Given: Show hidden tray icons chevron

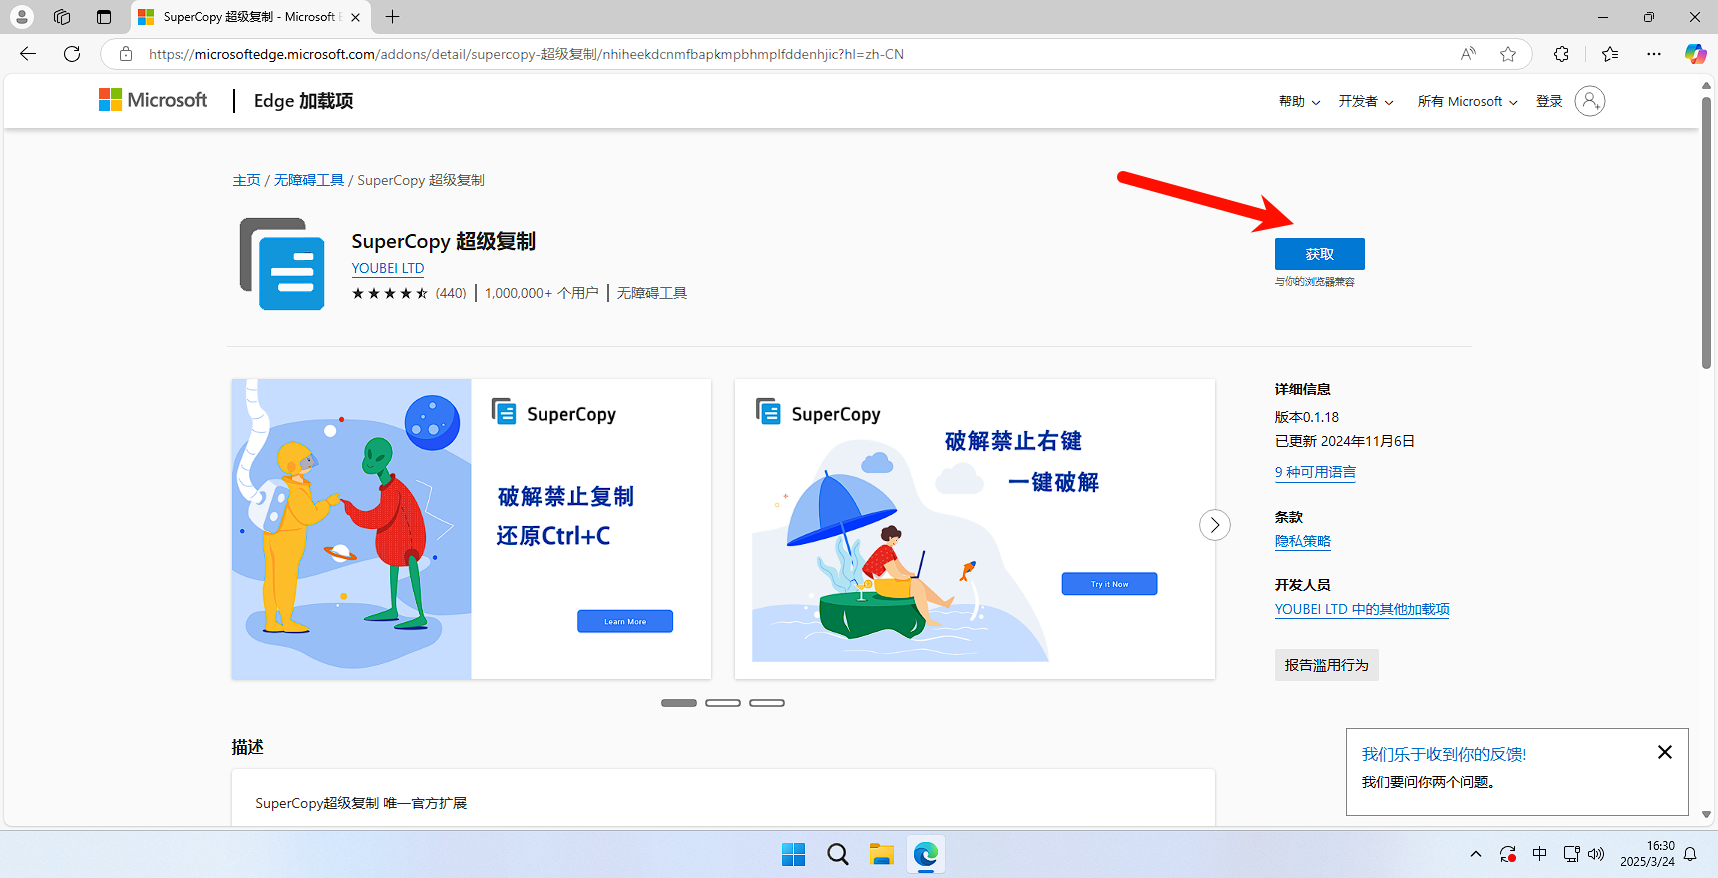Looking at the screenshot, I should pyautogui.click(x=1476, y=854).
